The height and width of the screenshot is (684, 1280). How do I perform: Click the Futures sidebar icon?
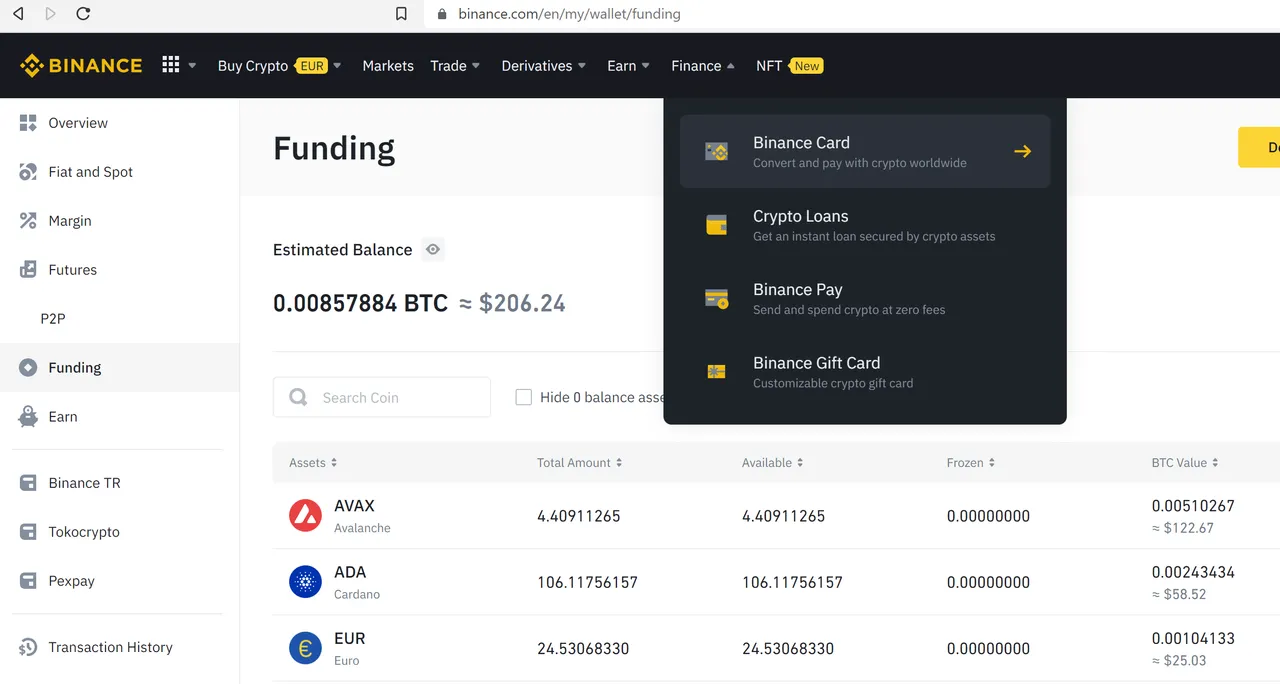(28, 270)
